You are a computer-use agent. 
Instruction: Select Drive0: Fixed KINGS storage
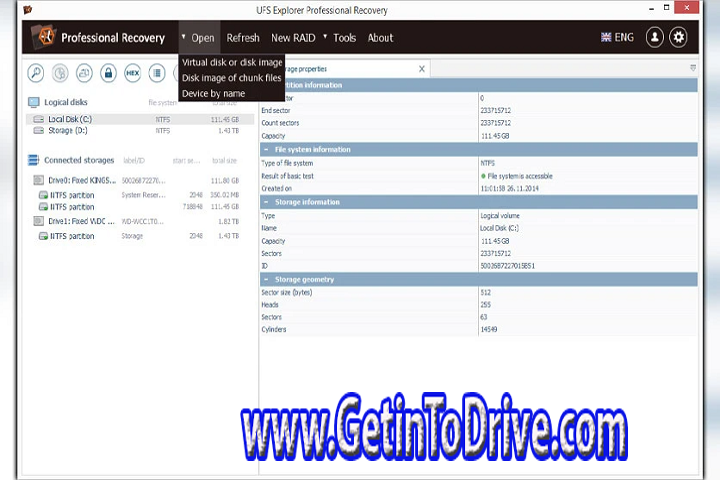click(140, 180)
